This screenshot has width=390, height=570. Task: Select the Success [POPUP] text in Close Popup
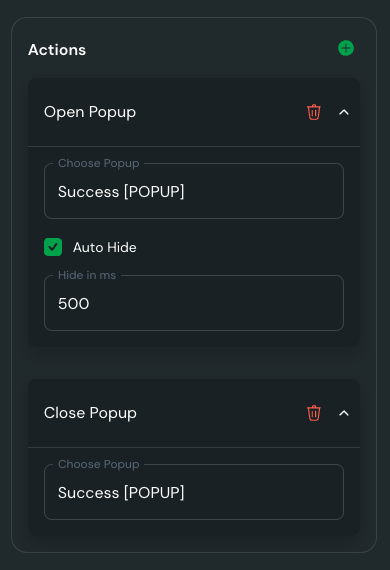tap(121, 493)
